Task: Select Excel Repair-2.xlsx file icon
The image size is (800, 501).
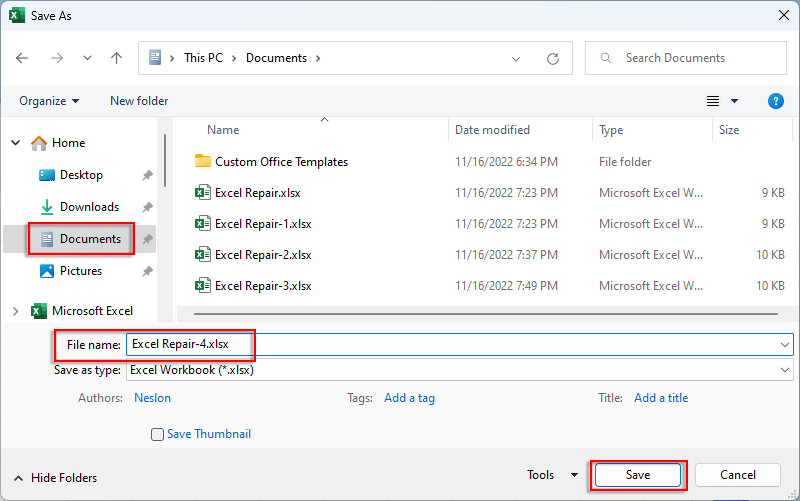Action: pyautogui.click(x=202, y=255)
